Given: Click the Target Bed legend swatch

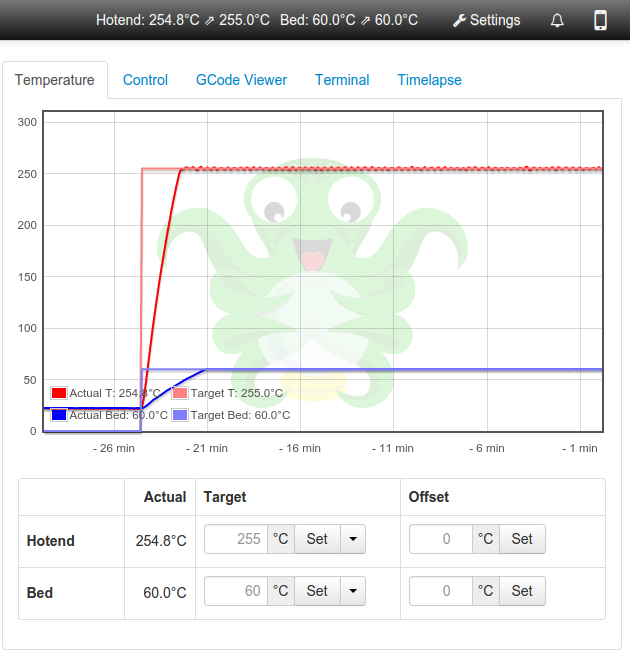Looking at the screenshot, I should [x=180, y=415].
